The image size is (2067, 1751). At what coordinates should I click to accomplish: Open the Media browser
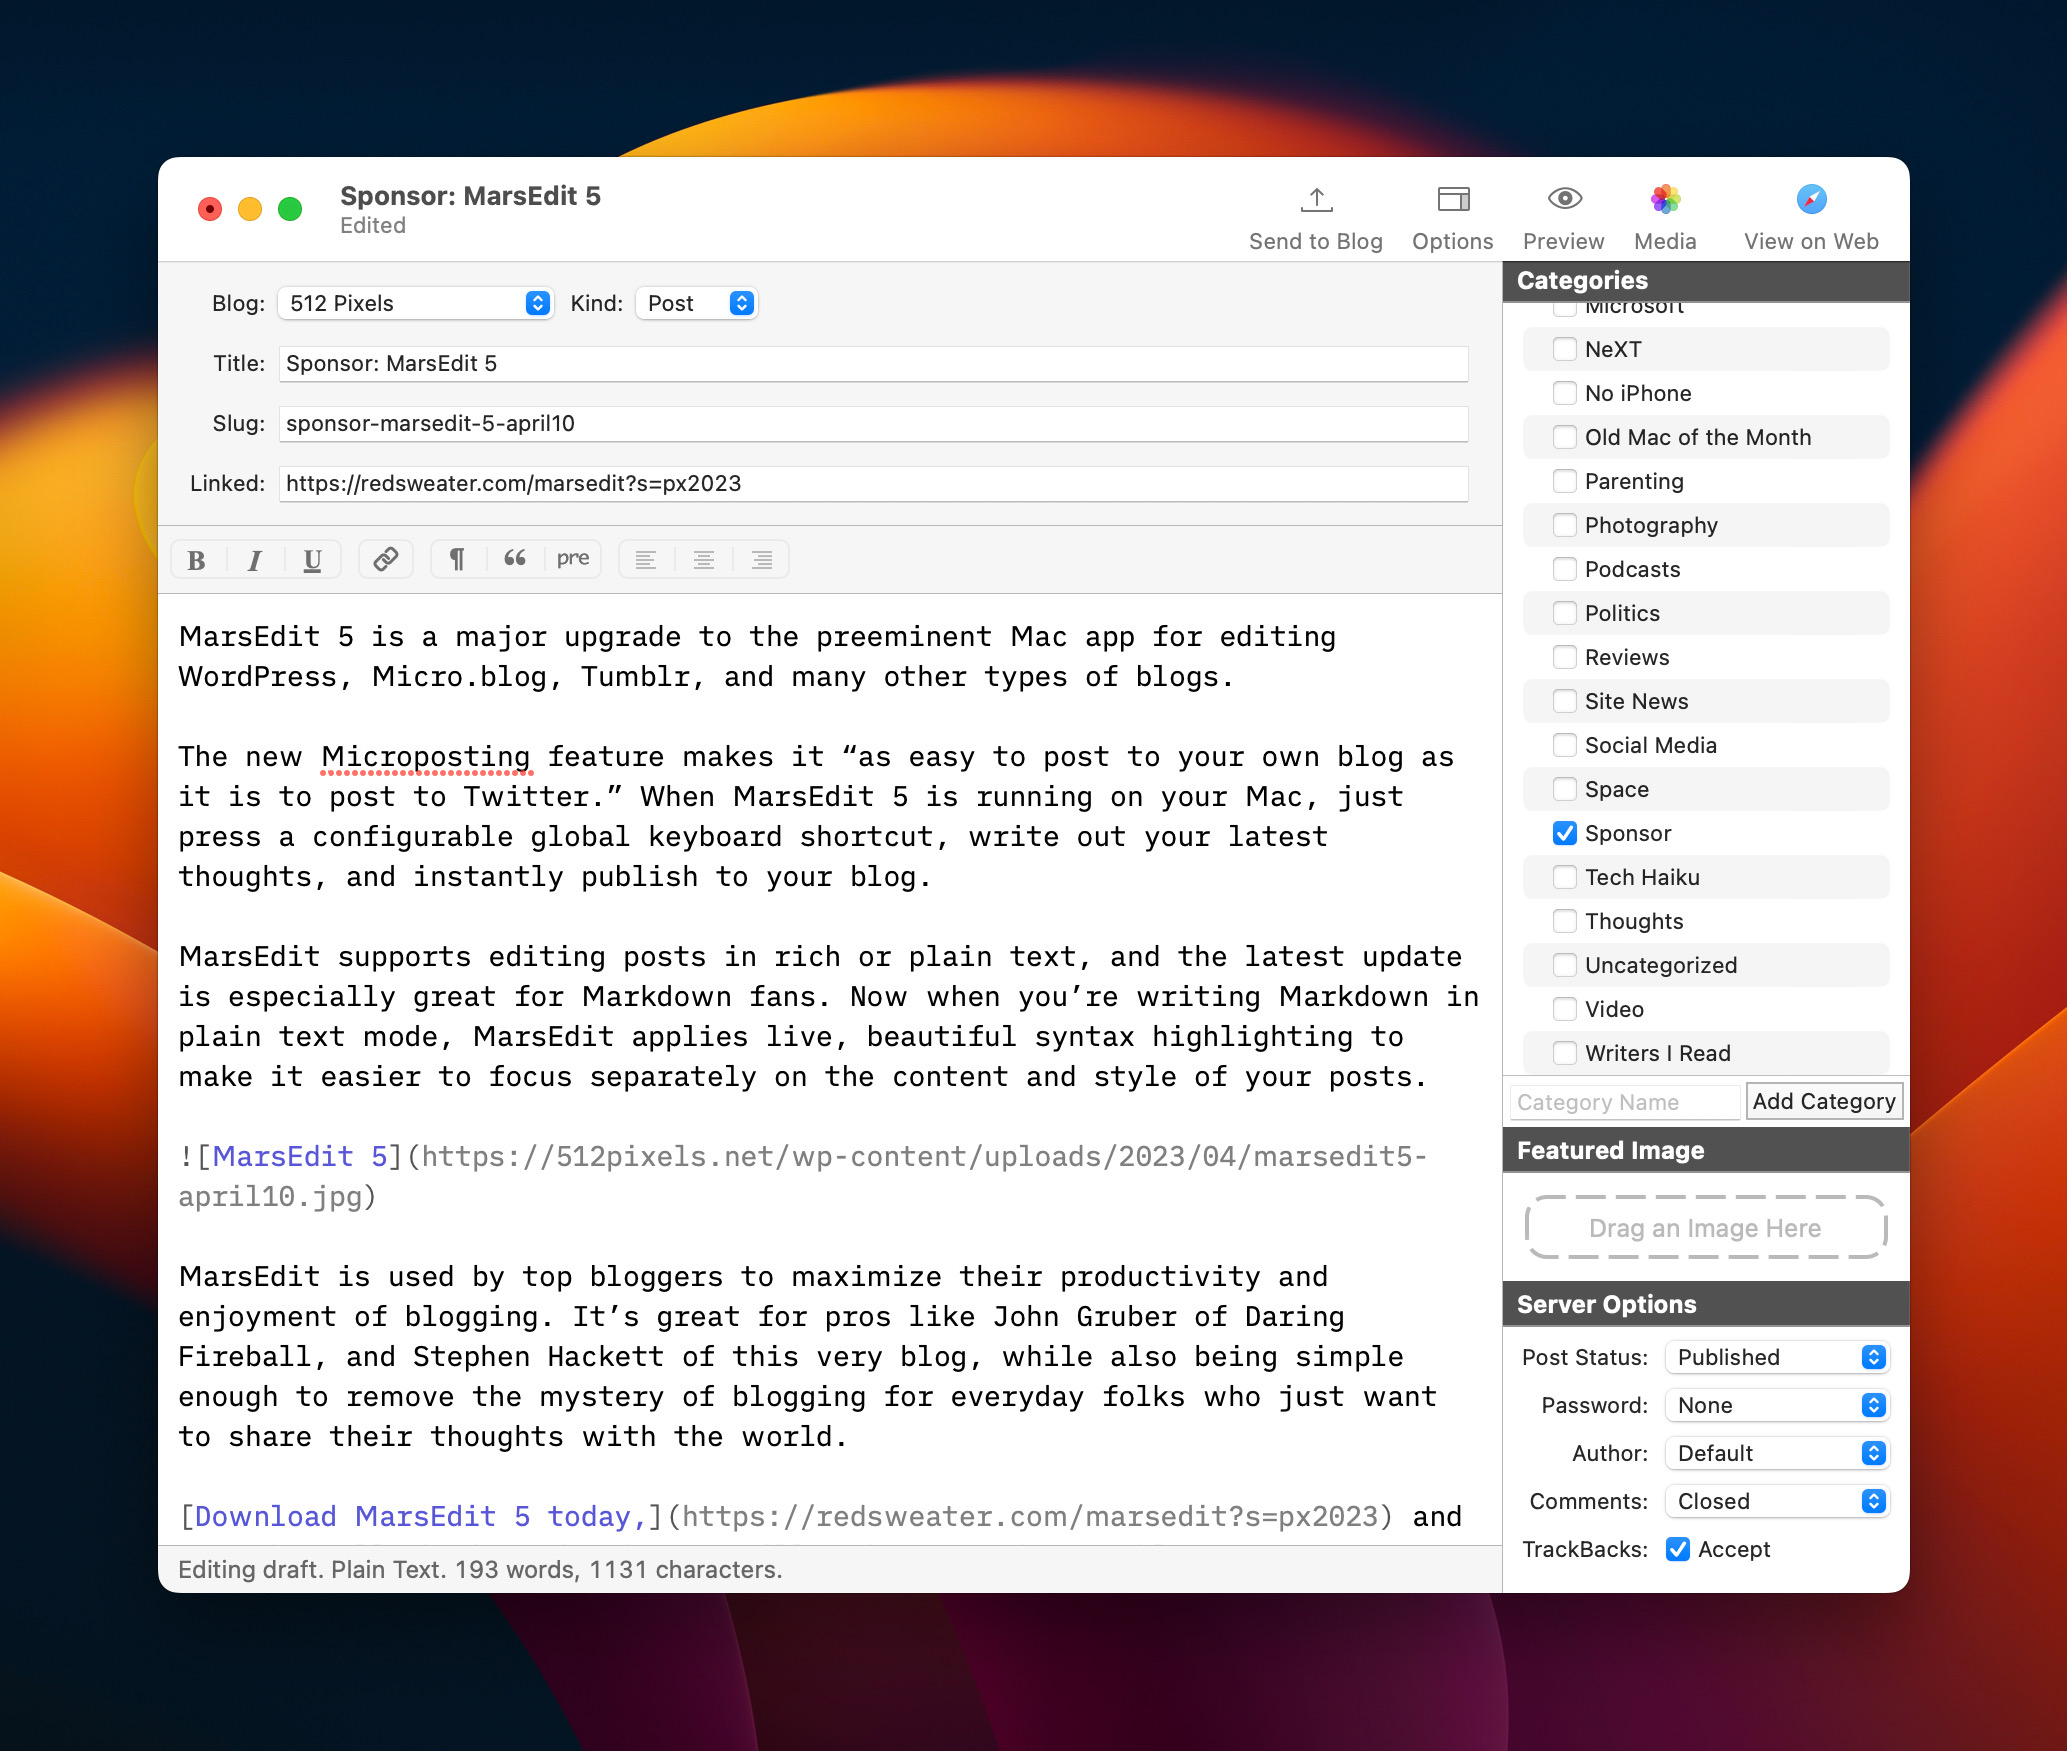coord(1665,199)
